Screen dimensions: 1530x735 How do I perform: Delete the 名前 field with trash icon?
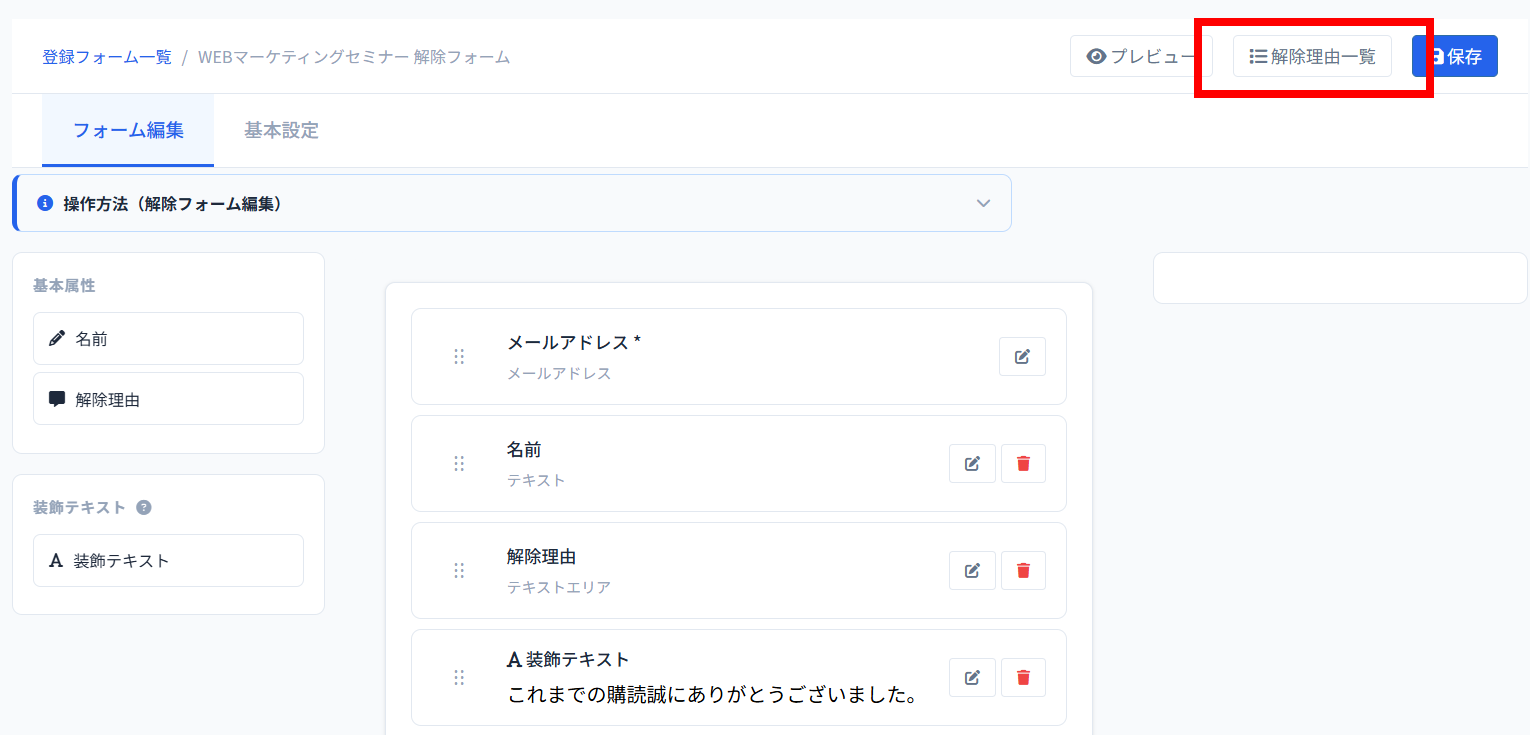[1023, 464]
